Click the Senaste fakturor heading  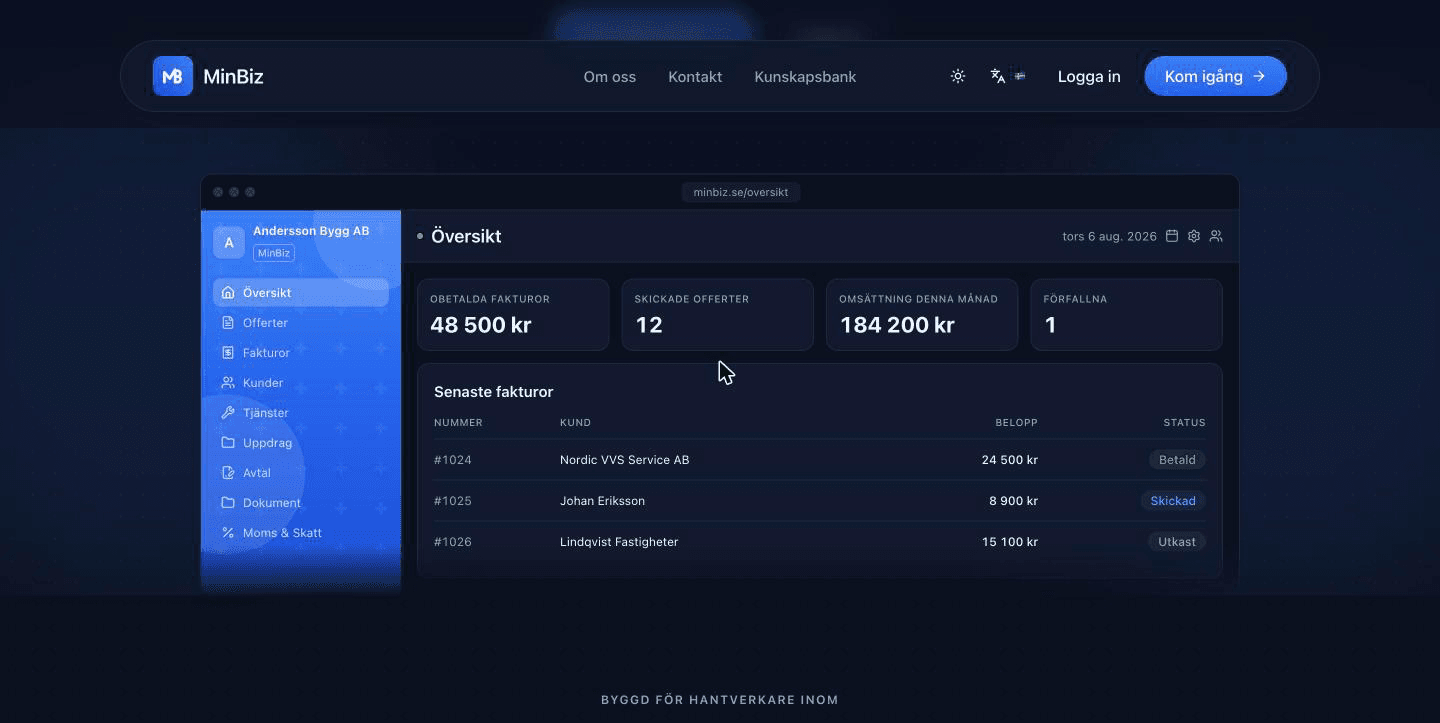494,392
